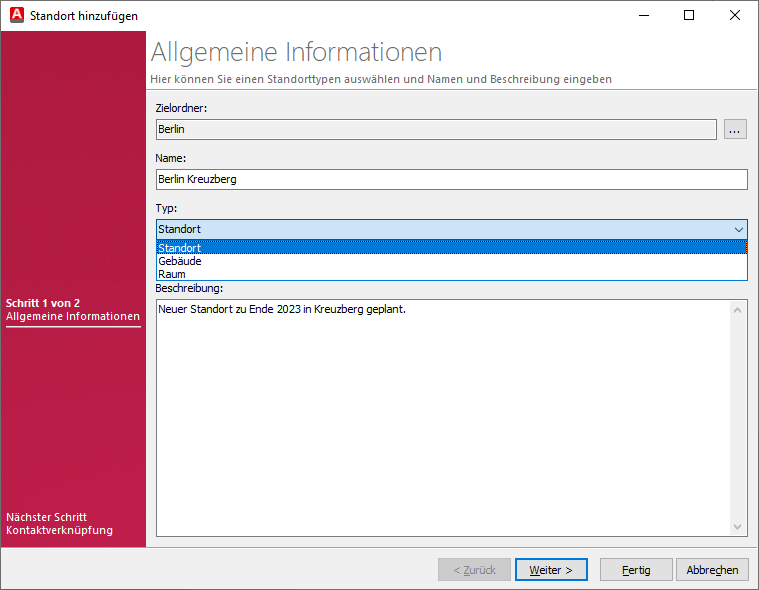Select Allgemeine Informationen step in sidebar

73,316
